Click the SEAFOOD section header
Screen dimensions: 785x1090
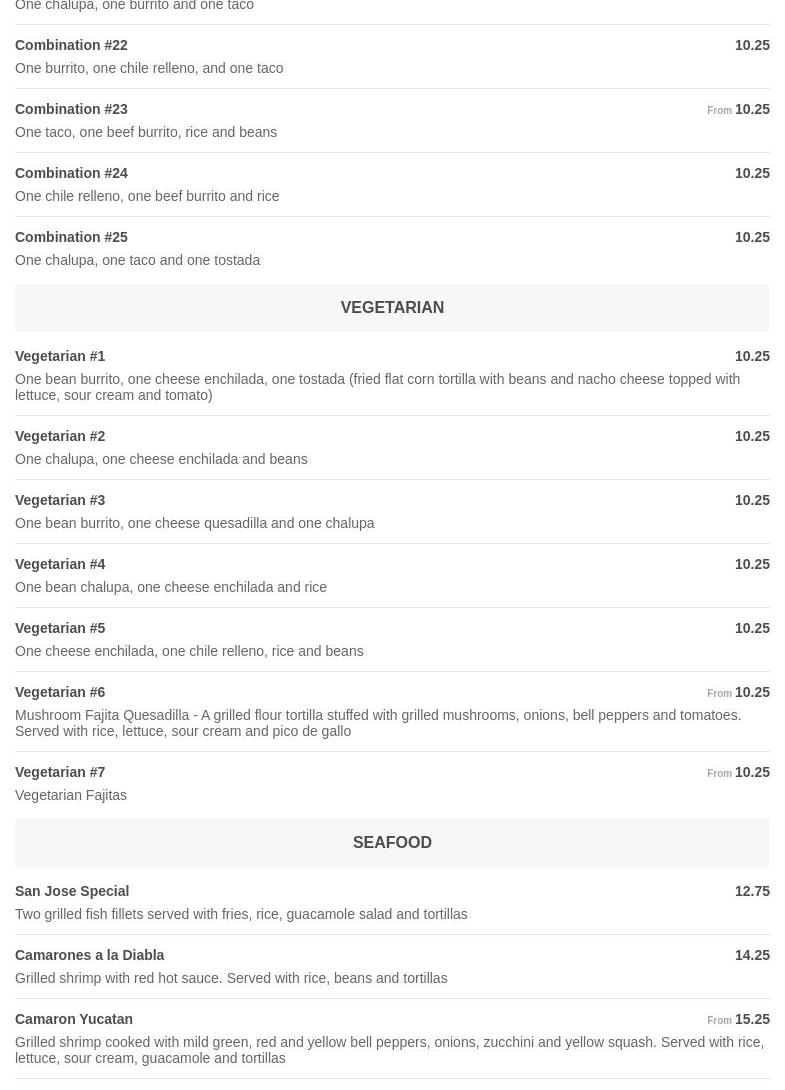[x=392, y=843]
